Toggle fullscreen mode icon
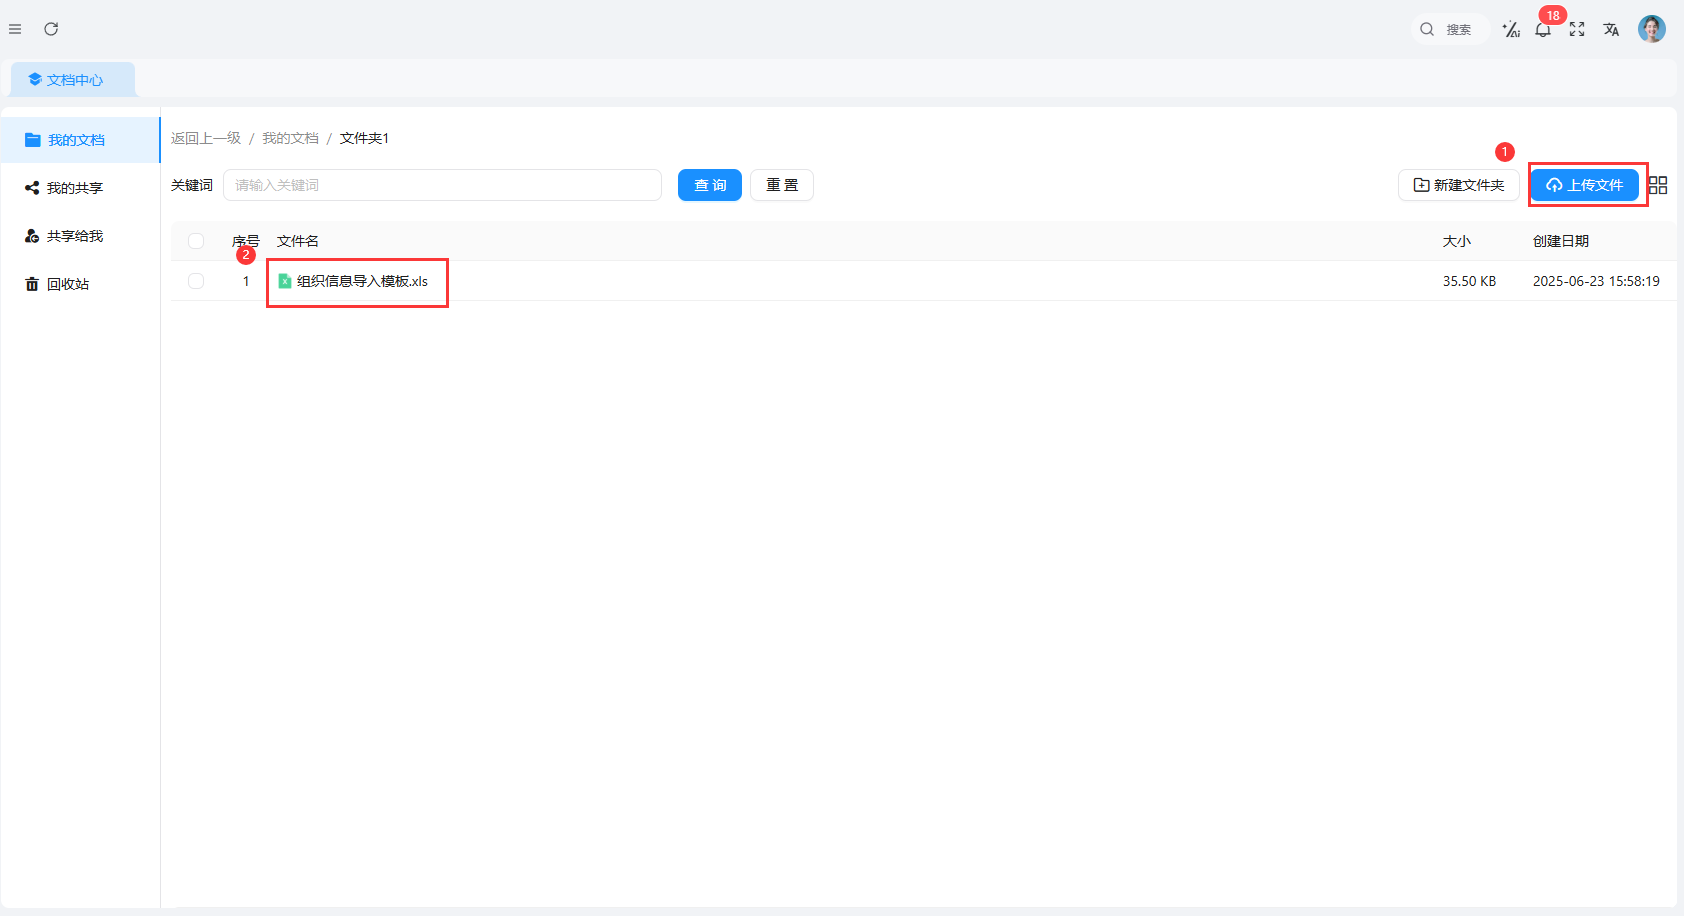Image resolution: width=1684 pixels, height=916 pixels. [1577, 30]
